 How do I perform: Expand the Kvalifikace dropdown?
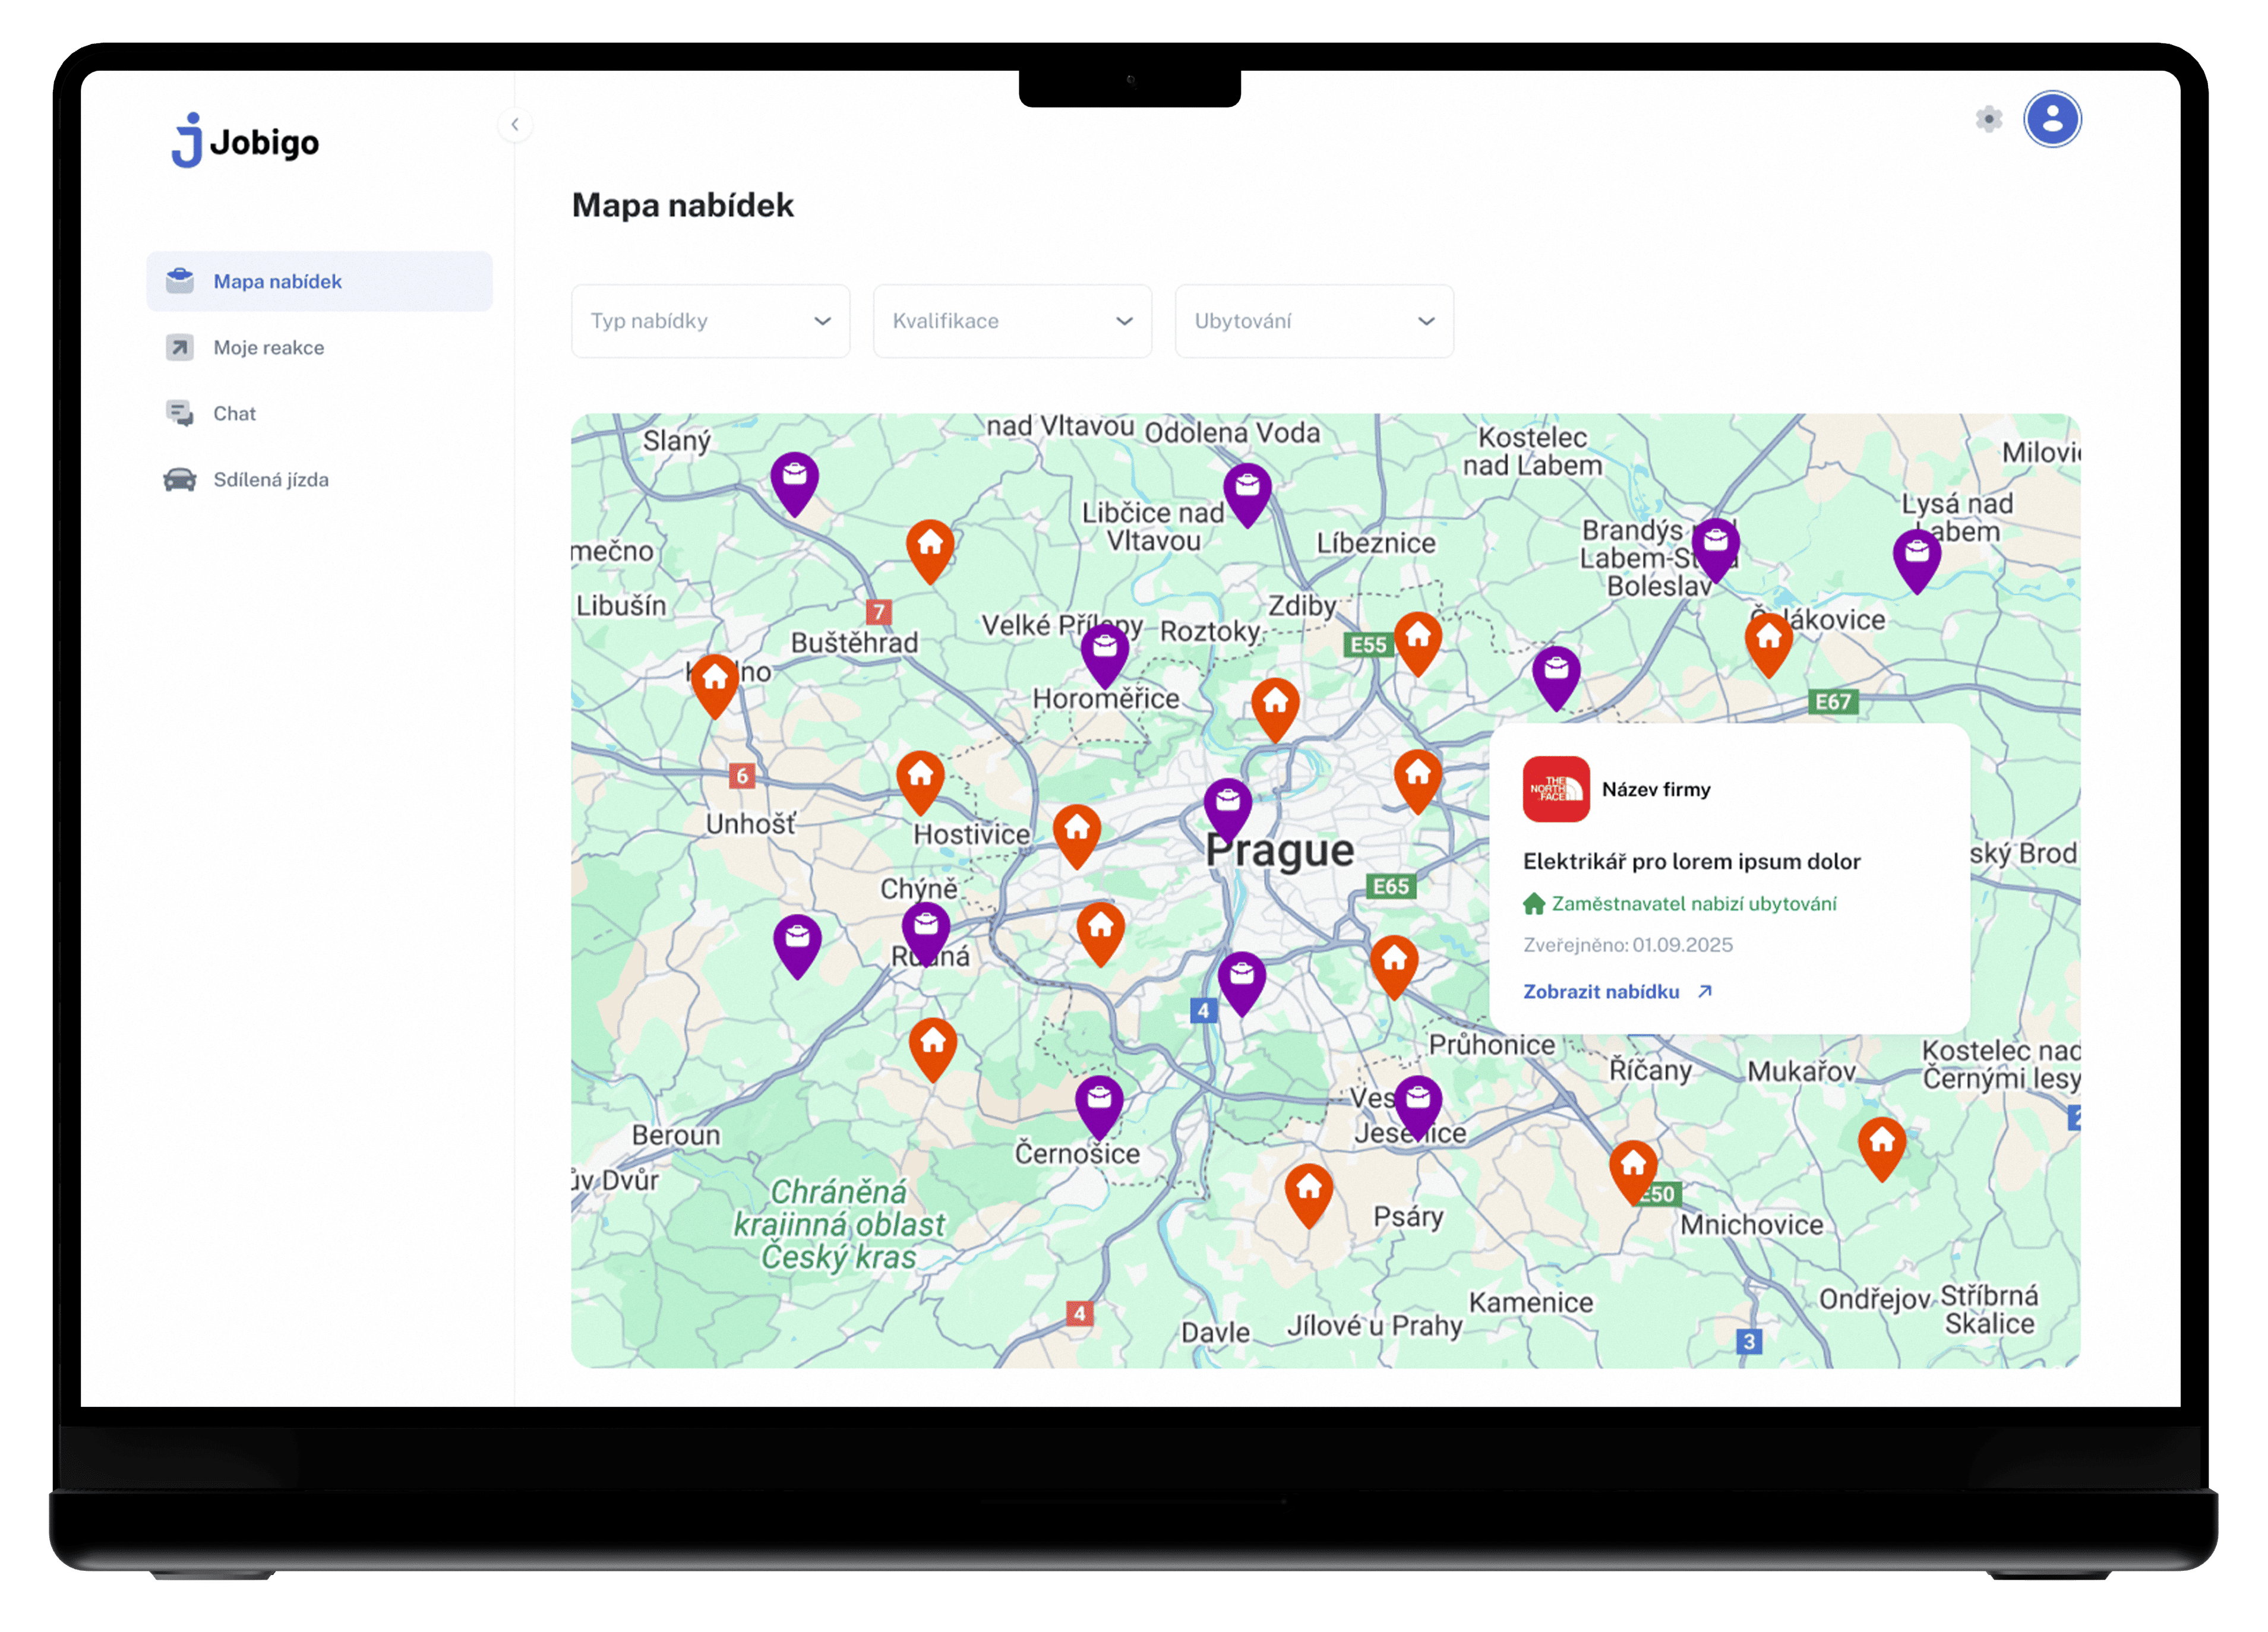pyautogui.click(x=1012, y=321)
